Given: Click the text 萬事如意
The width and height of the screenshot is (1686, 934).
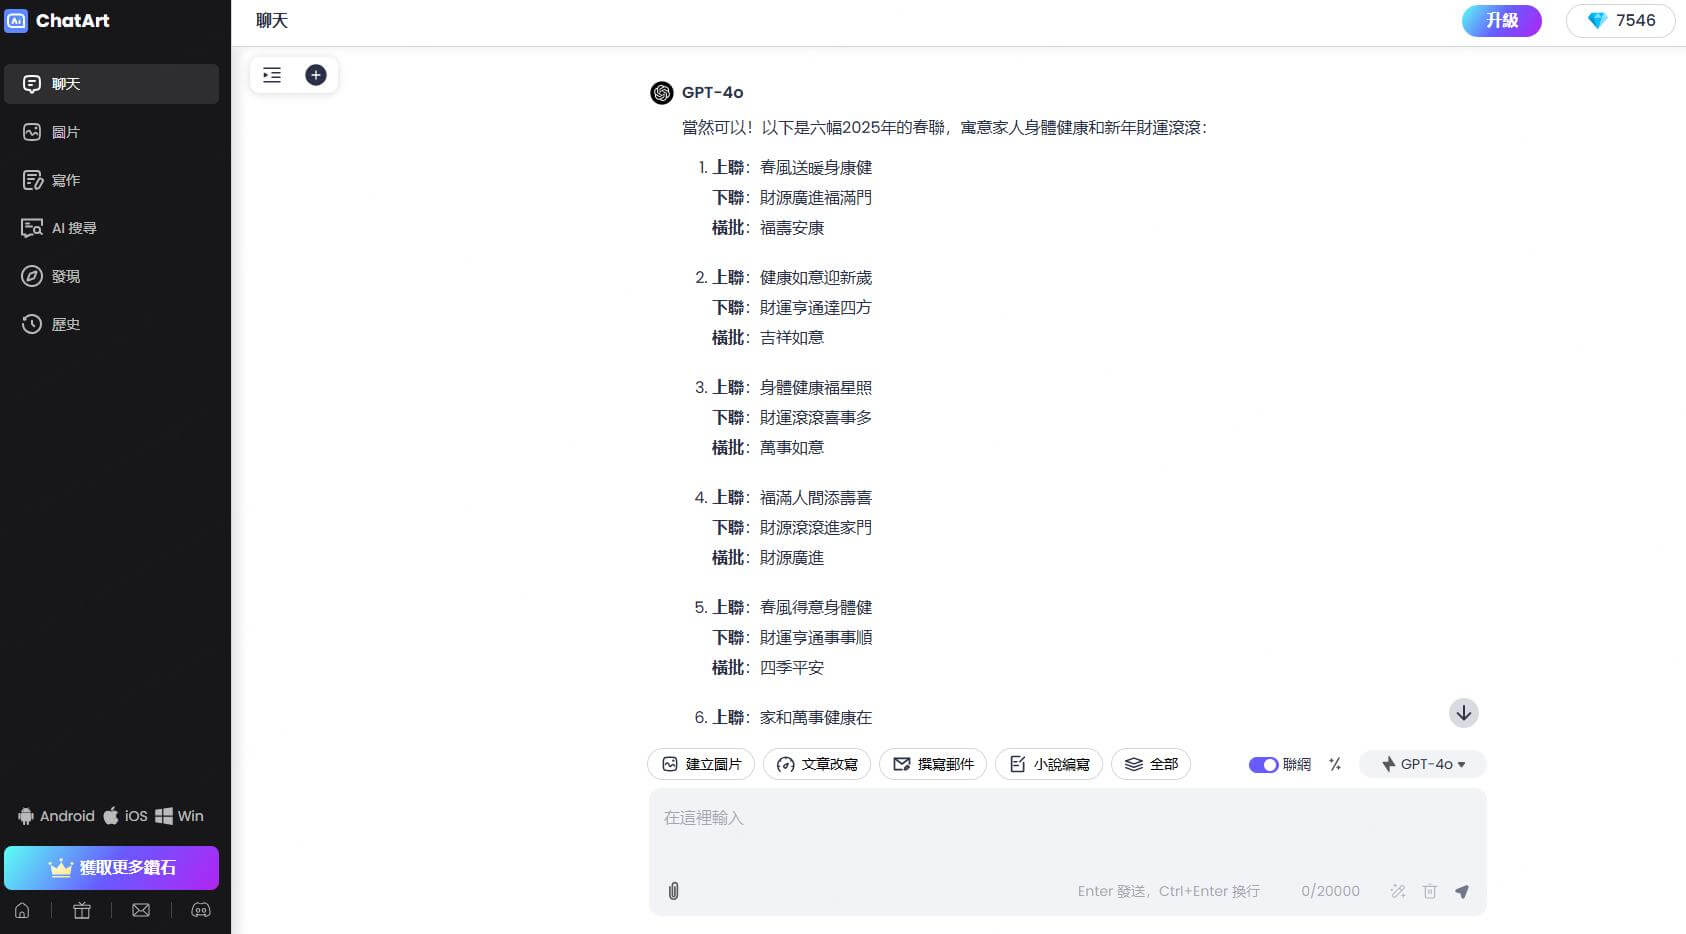Looking at the screenshot, I should coord(792,448).
